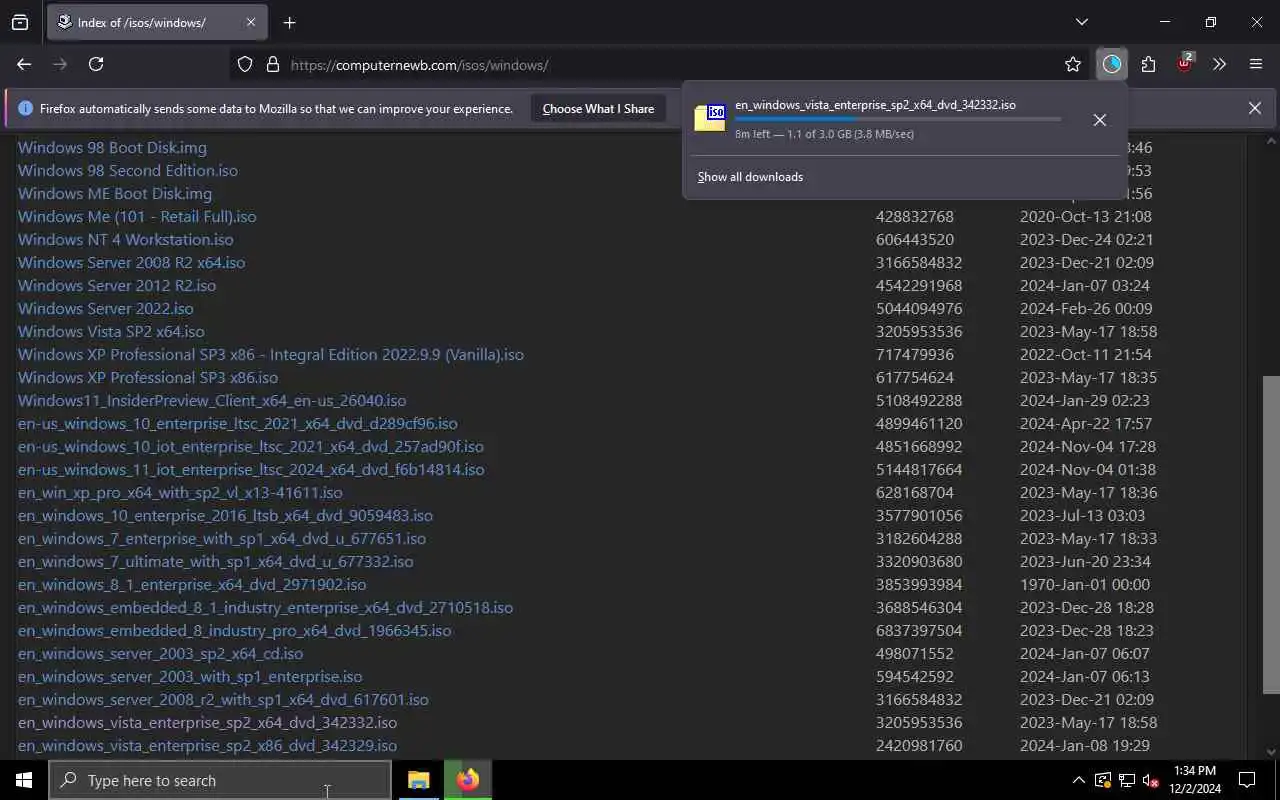Download en-us_windows_10_enterprise_ltsc_2021 iso
Screen dimensions: 1280x800
point(238,423)
